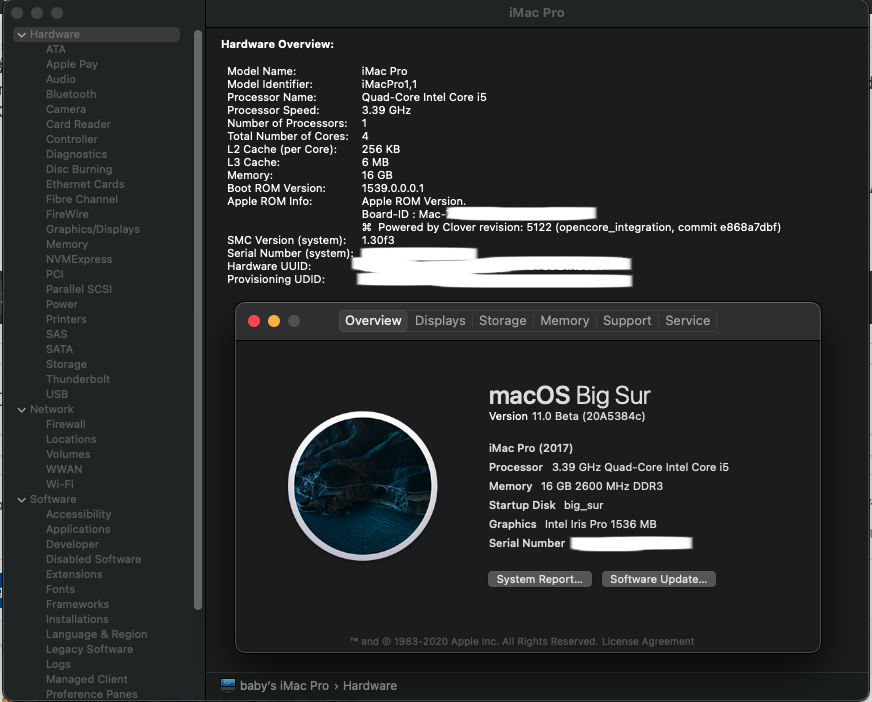Select Memory in the sidebar list

point(67,244)
